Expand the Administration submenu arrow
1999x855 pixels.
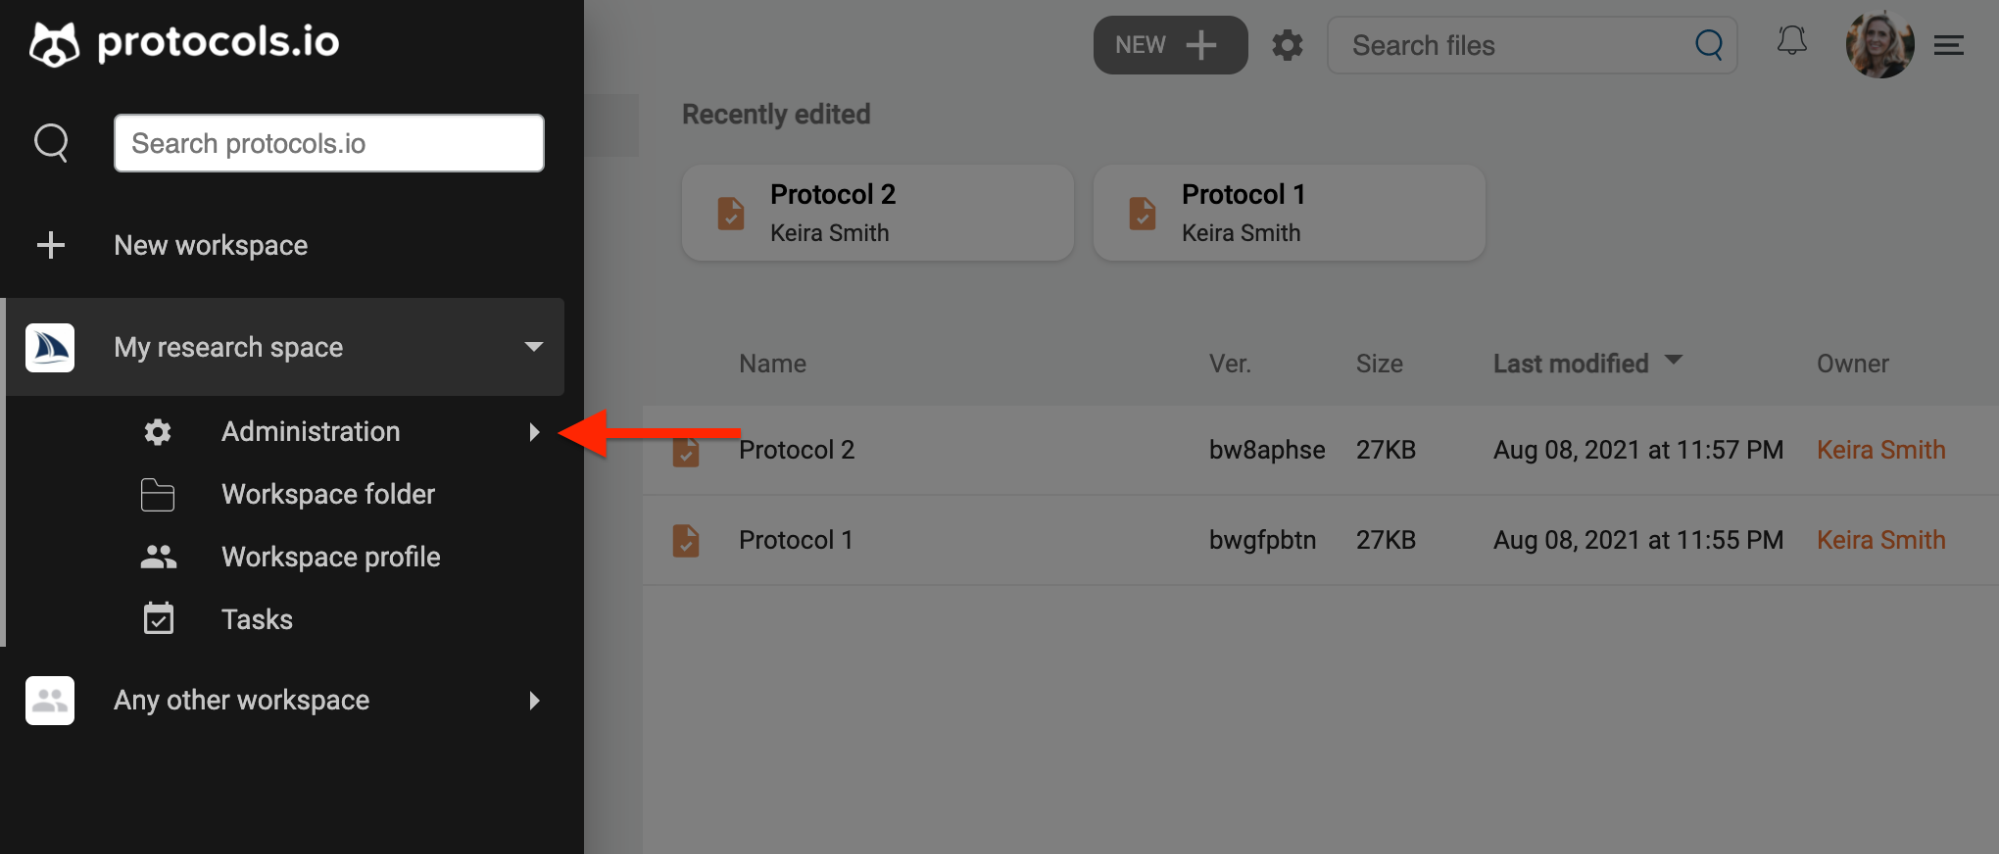tap(535, 431)
